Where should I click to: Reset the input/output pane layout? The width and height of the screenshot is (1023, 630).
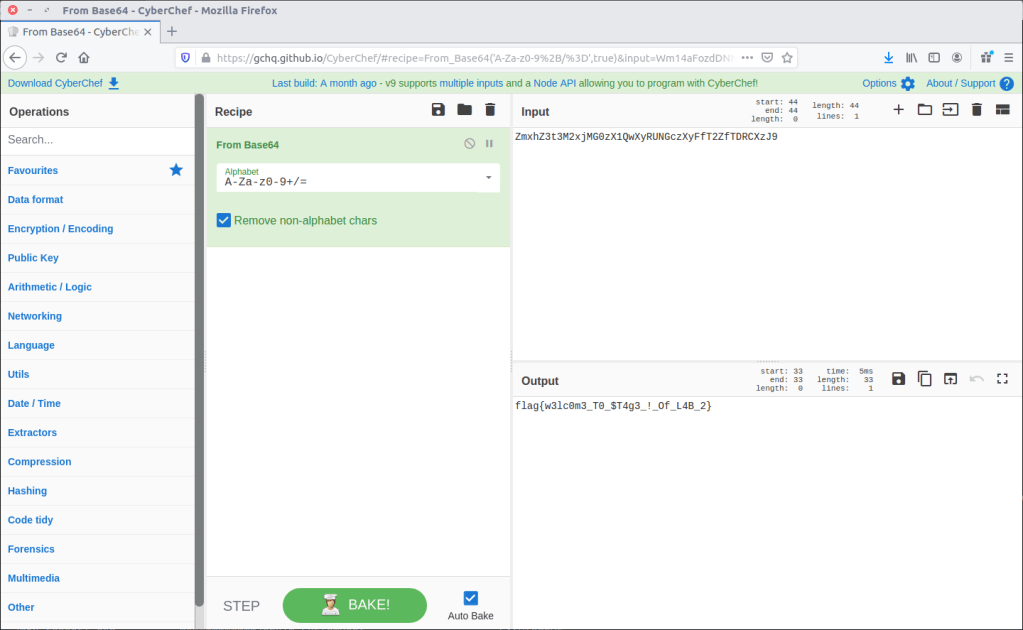coord(1003,110)
